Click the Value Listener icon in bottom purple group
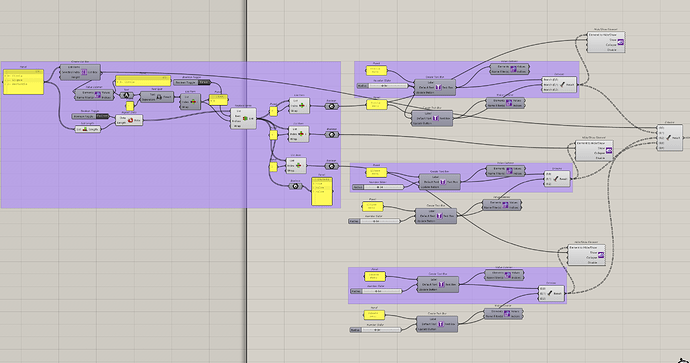 (507, 275)
